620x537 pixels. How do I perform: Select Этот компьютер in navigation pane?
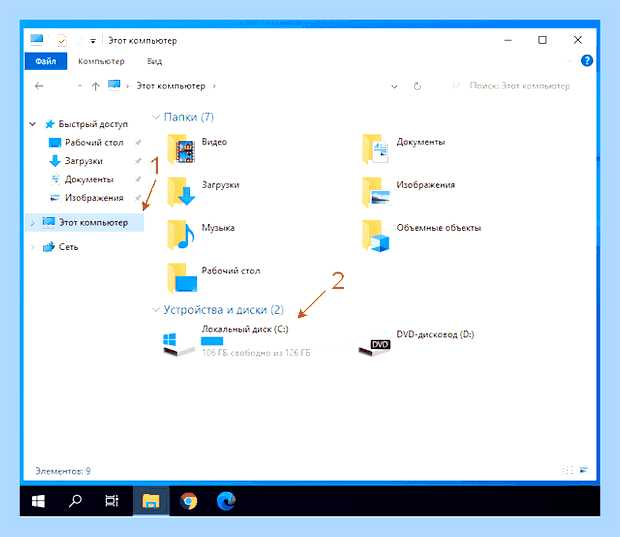click(85, 223)
